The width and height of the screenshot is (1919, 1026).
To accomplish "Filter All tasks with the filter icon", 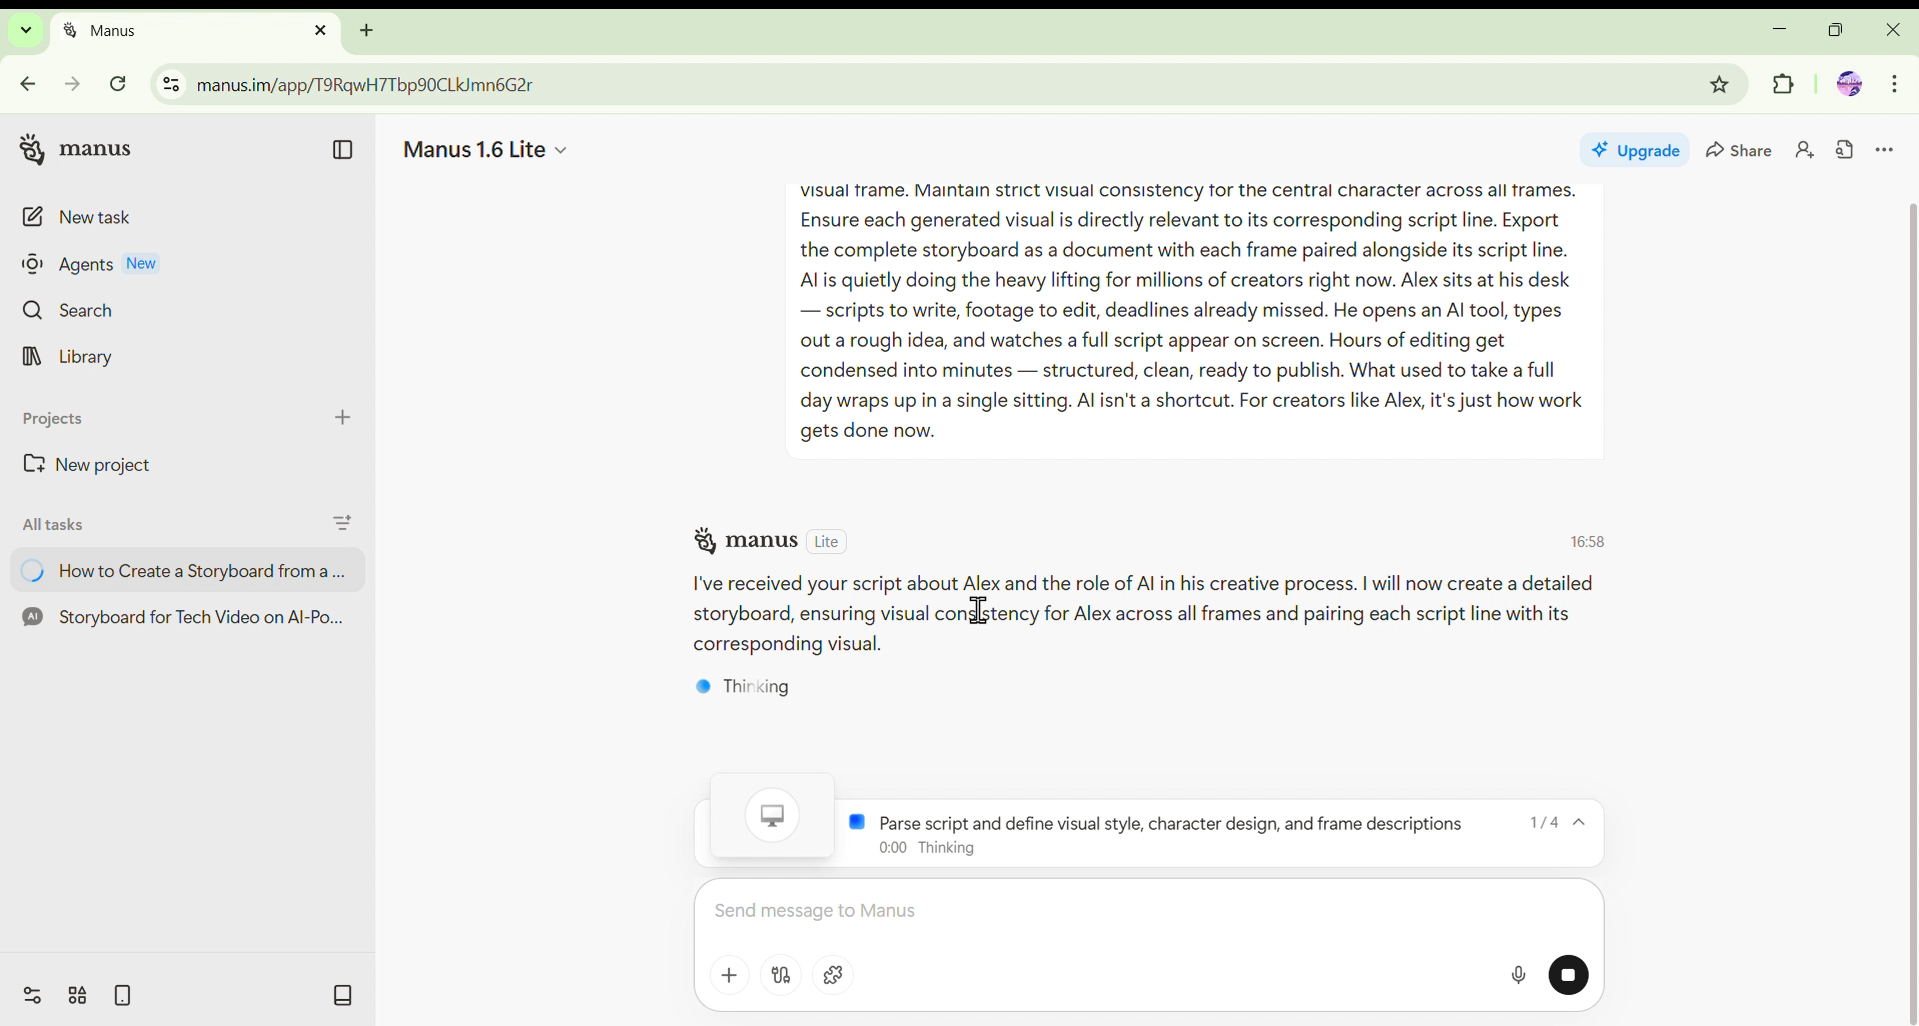I will (x=342, y=524).
